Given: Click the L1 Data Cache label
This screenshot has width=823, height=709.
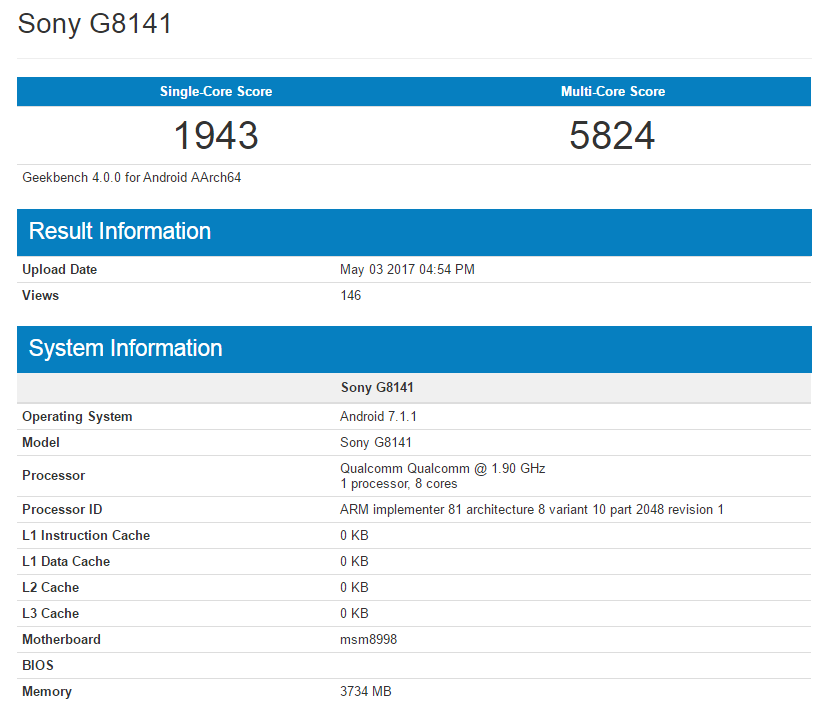Looking at the screenshot, I should pyautogui.click(x=66, y=562).
